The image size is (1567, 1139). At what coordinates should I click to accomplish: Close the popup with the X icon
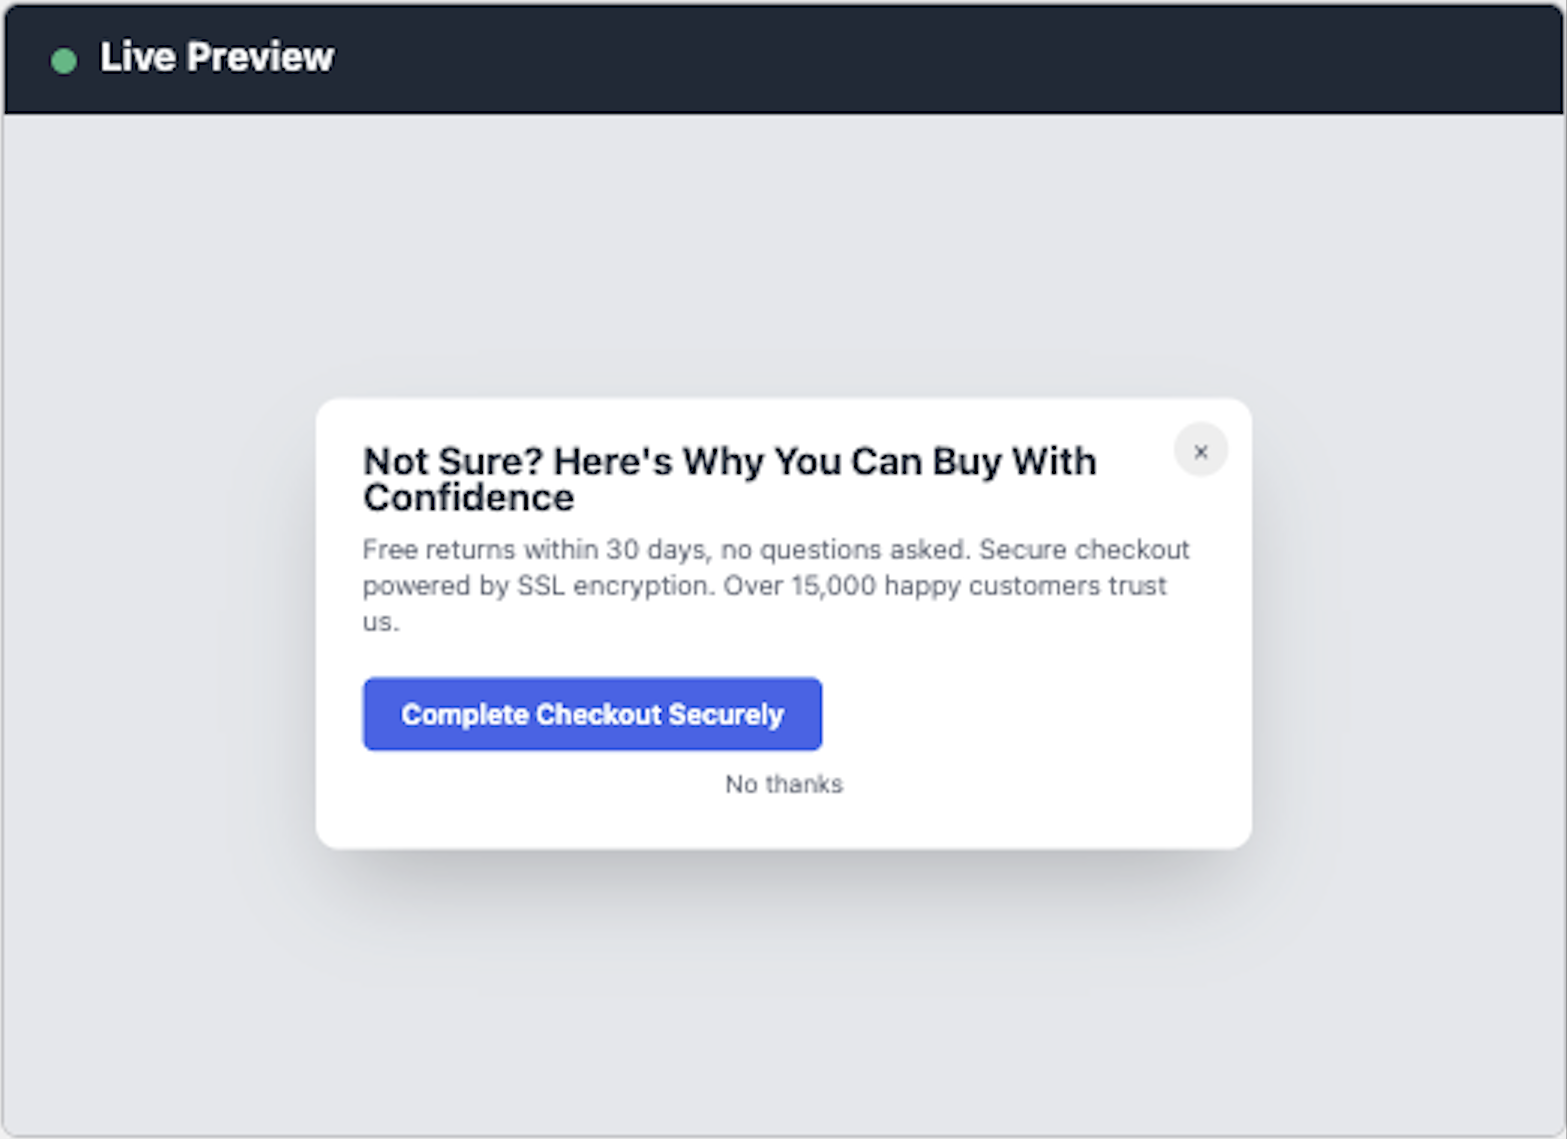(1200, 451)
